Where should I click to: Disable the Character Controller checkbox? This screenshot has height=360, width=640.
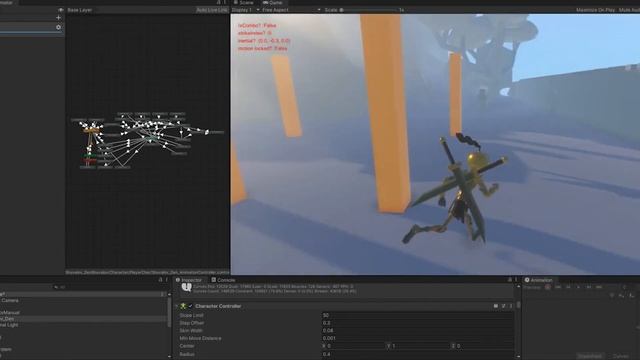(x=190, y=306)
